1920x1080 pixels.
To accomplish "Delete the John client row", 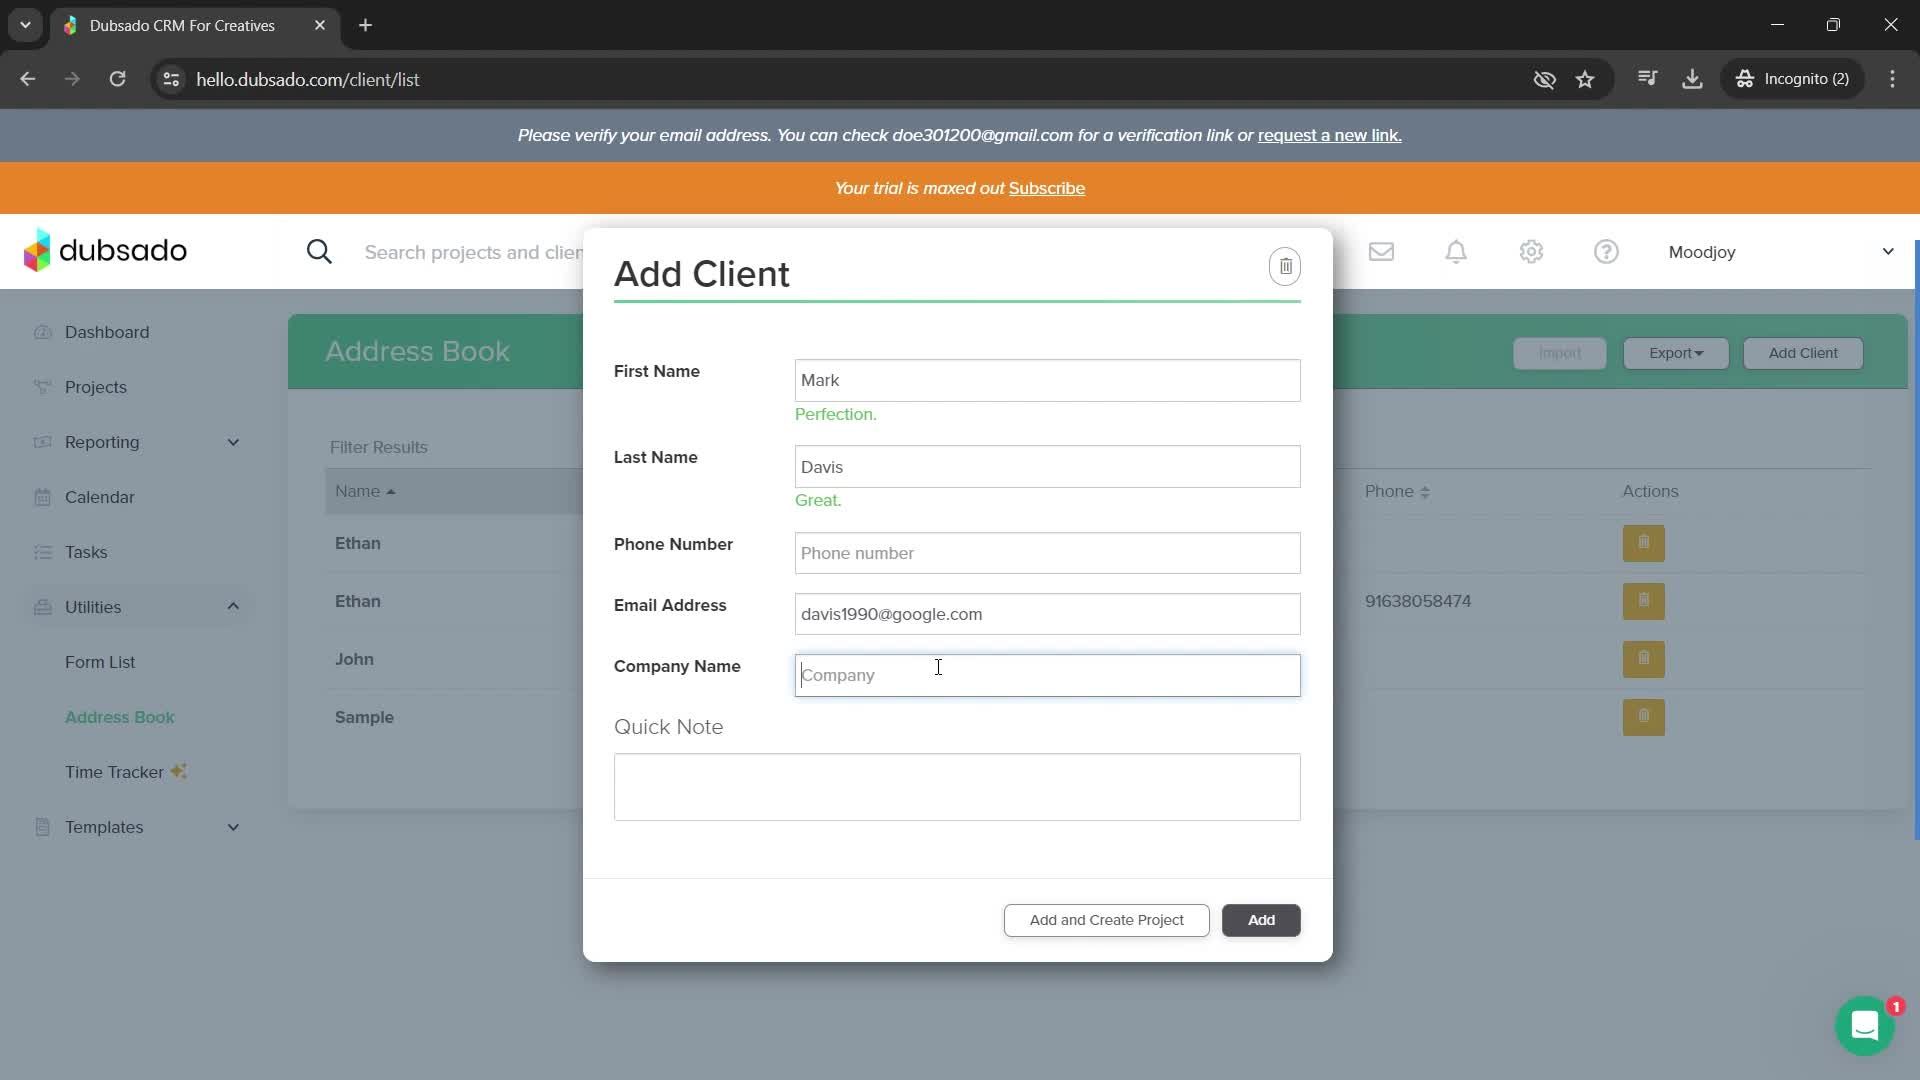I will point(1643,659).
